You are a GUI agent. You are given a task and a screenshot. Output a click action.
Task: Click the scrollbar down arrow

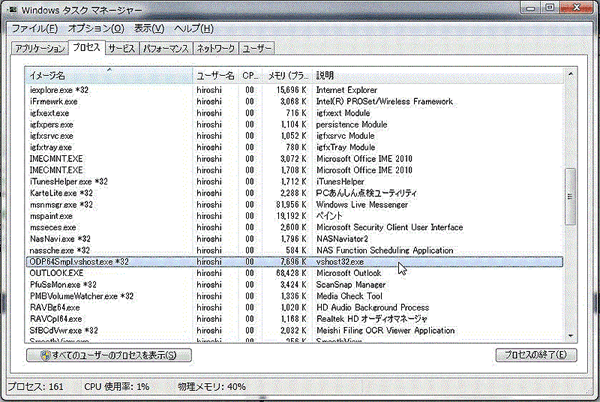[570, 335]
